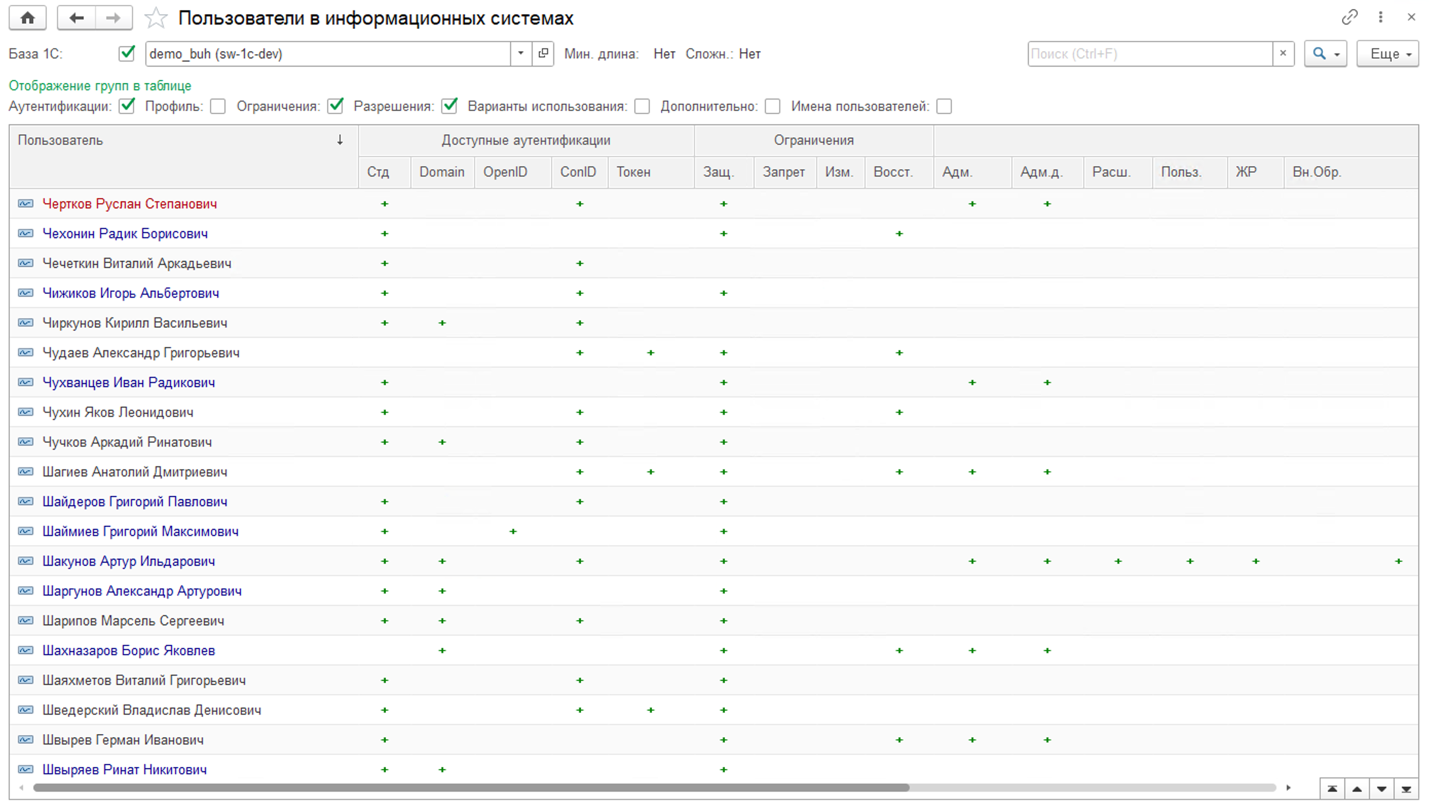Focus the Поиск (Ctrl+F) search field
Image resolution: width=1429 pixels, height=803 pixels.
pos(1150,54)
